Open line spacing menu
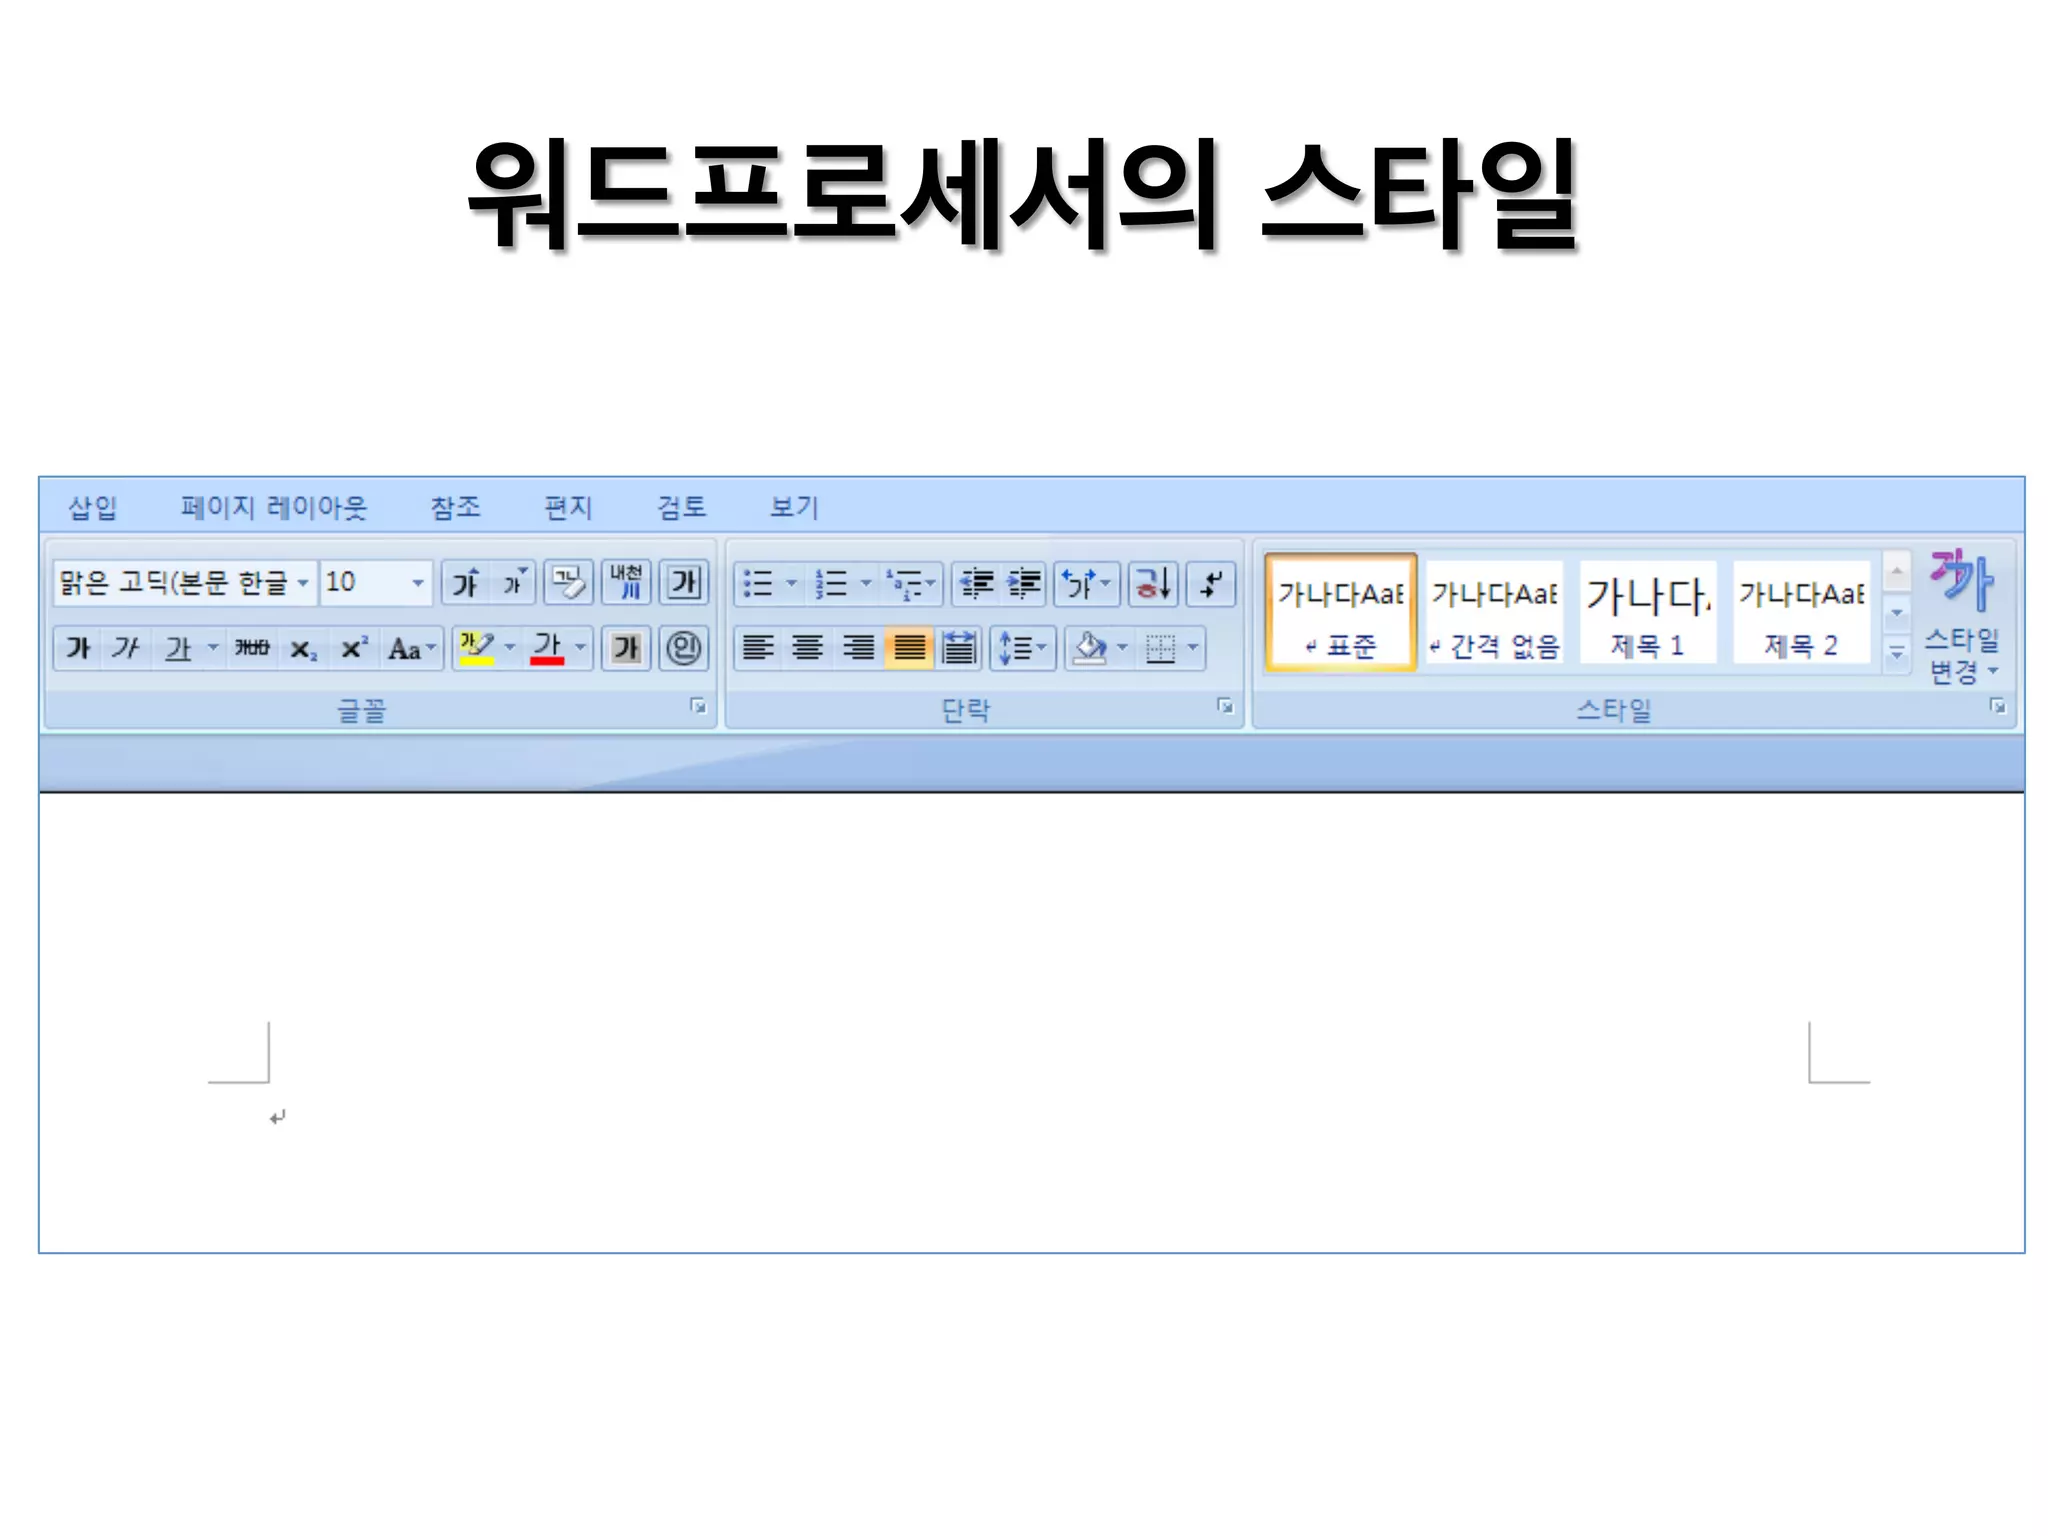Screen dimensions: 2048x1536 1023,648
